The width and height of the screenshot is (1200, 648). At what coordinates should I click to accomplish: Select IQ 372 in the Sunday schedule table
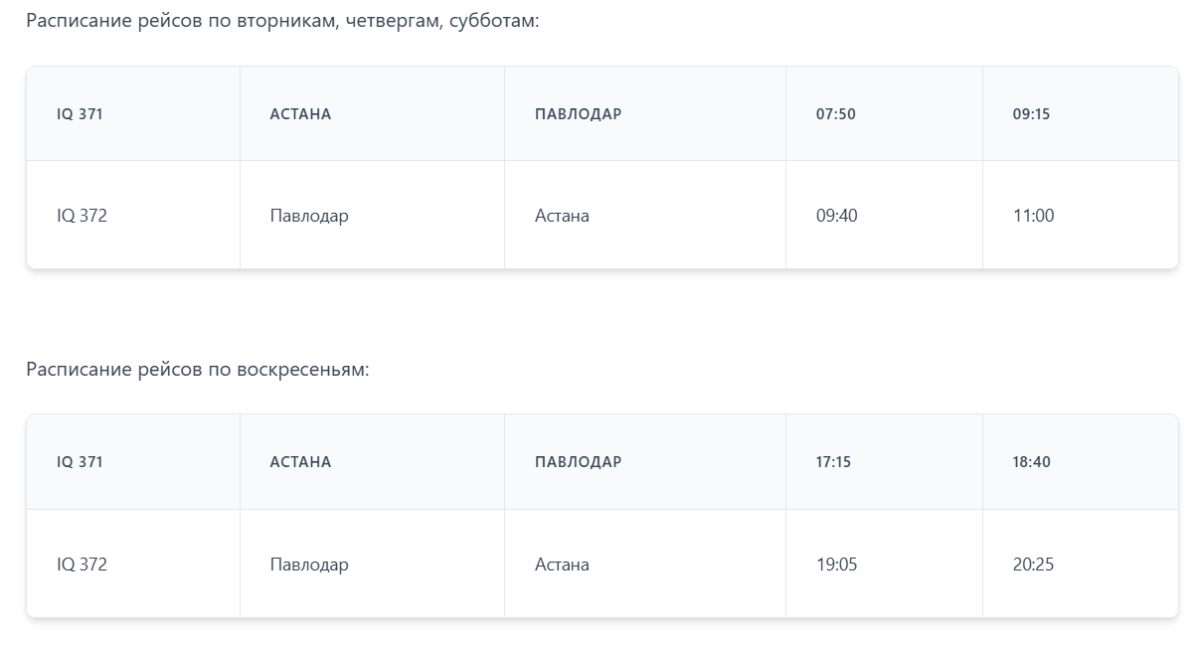[x=133, y=564]
